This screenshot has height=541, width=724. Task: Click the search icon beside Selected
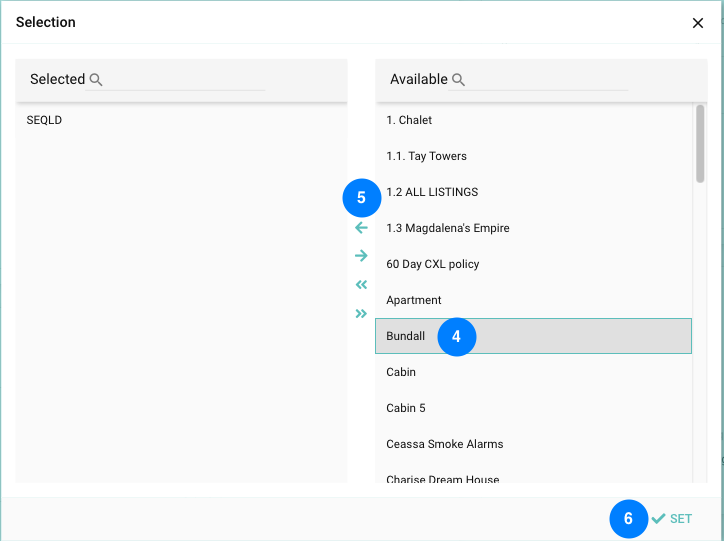[96, 80]
